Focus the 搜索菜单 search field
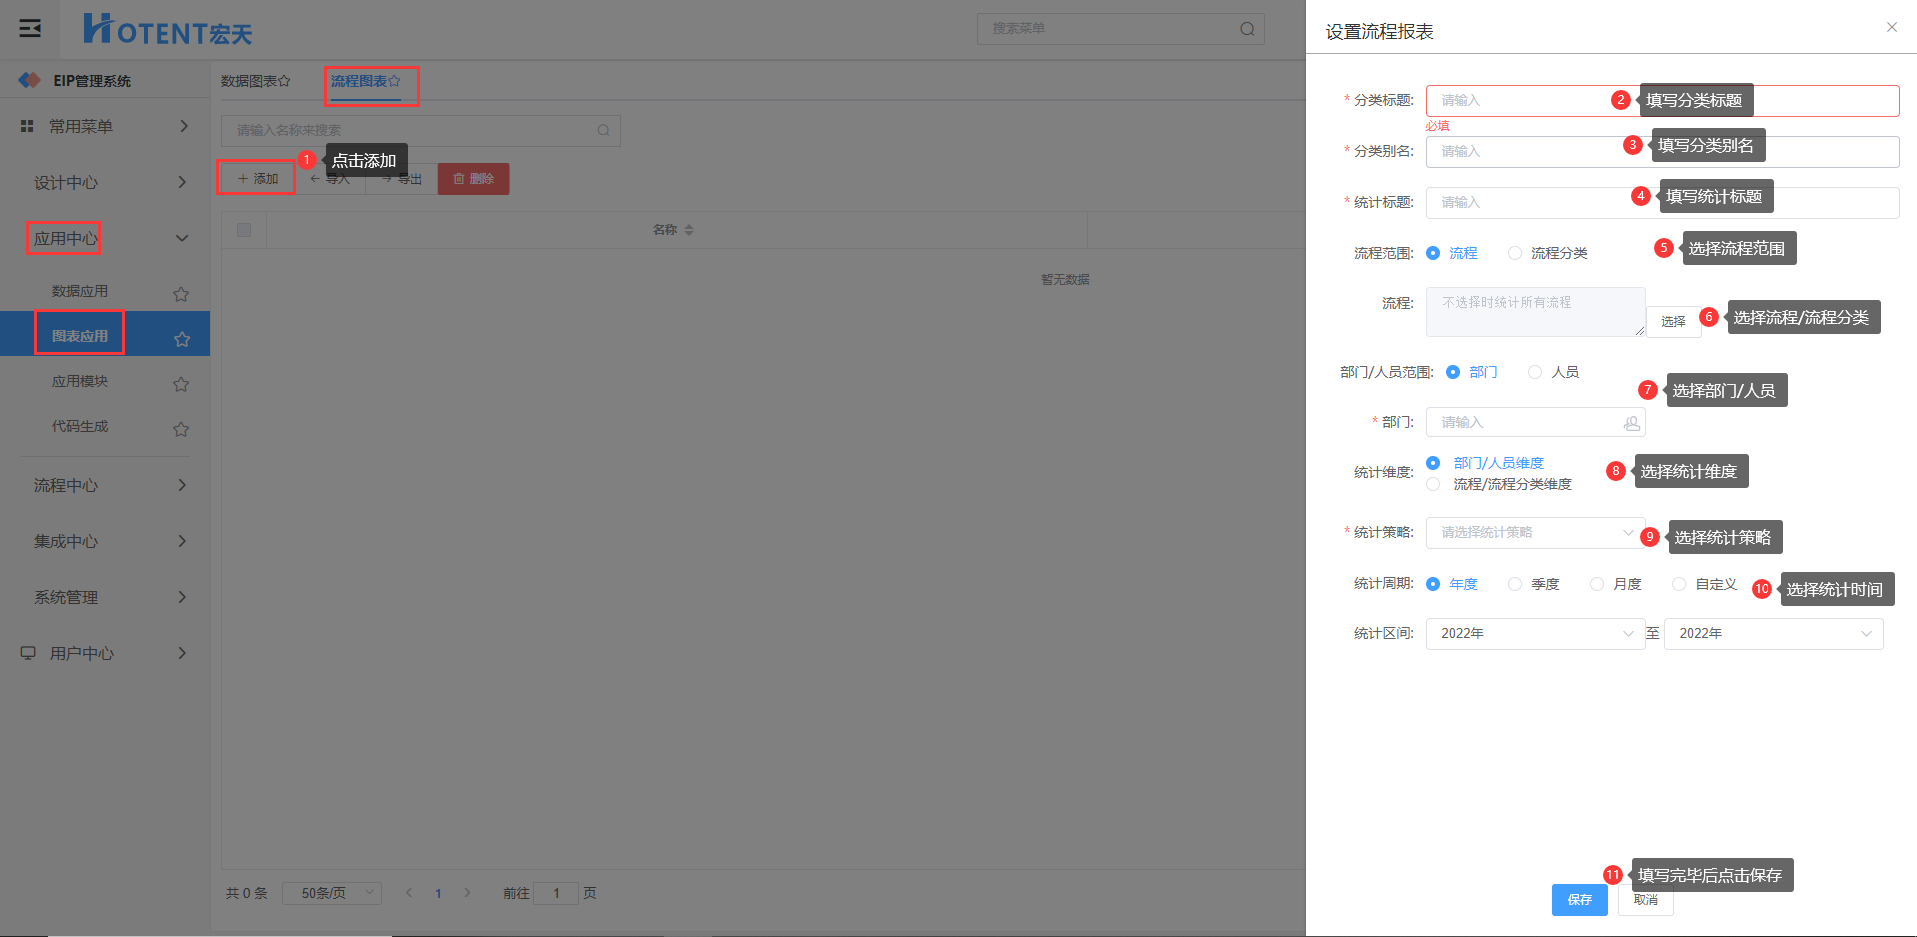This screenshot has height=937, width=1917. [1120, 29]
